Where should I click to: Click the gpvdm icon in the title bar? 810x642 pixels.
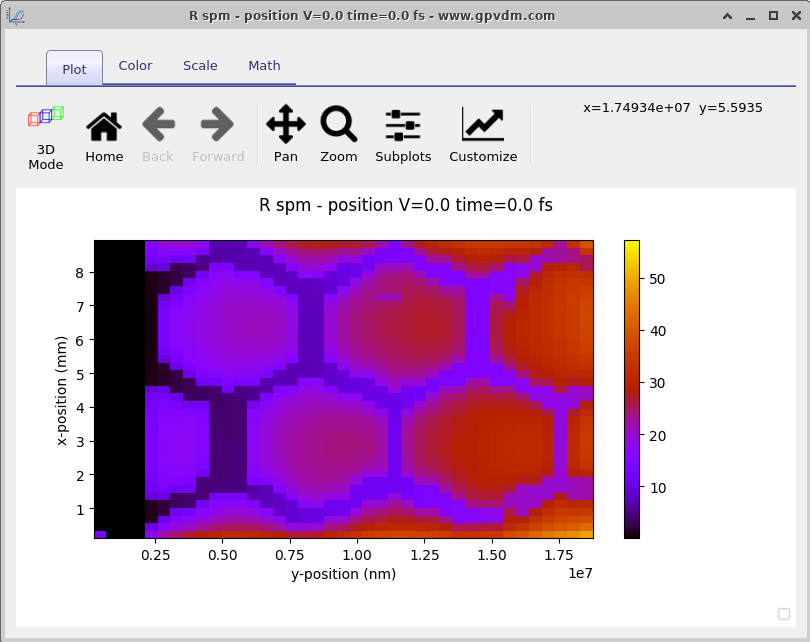[18, 14]
